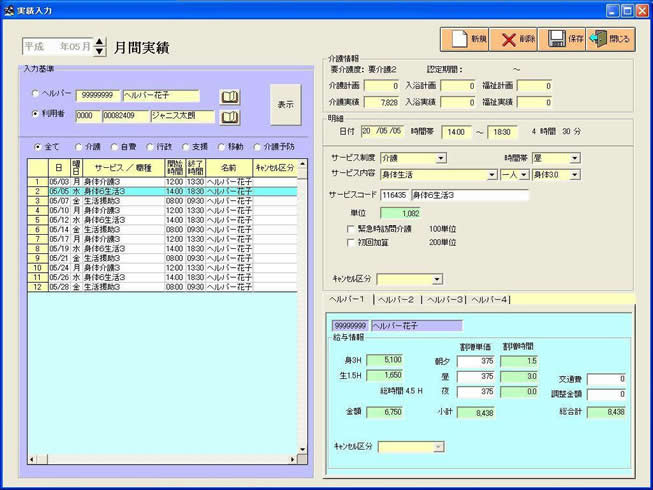The image size is (653, 490).
Task: Click the 保存 (Save) floppy disk button
Action: tap(562, 39)
